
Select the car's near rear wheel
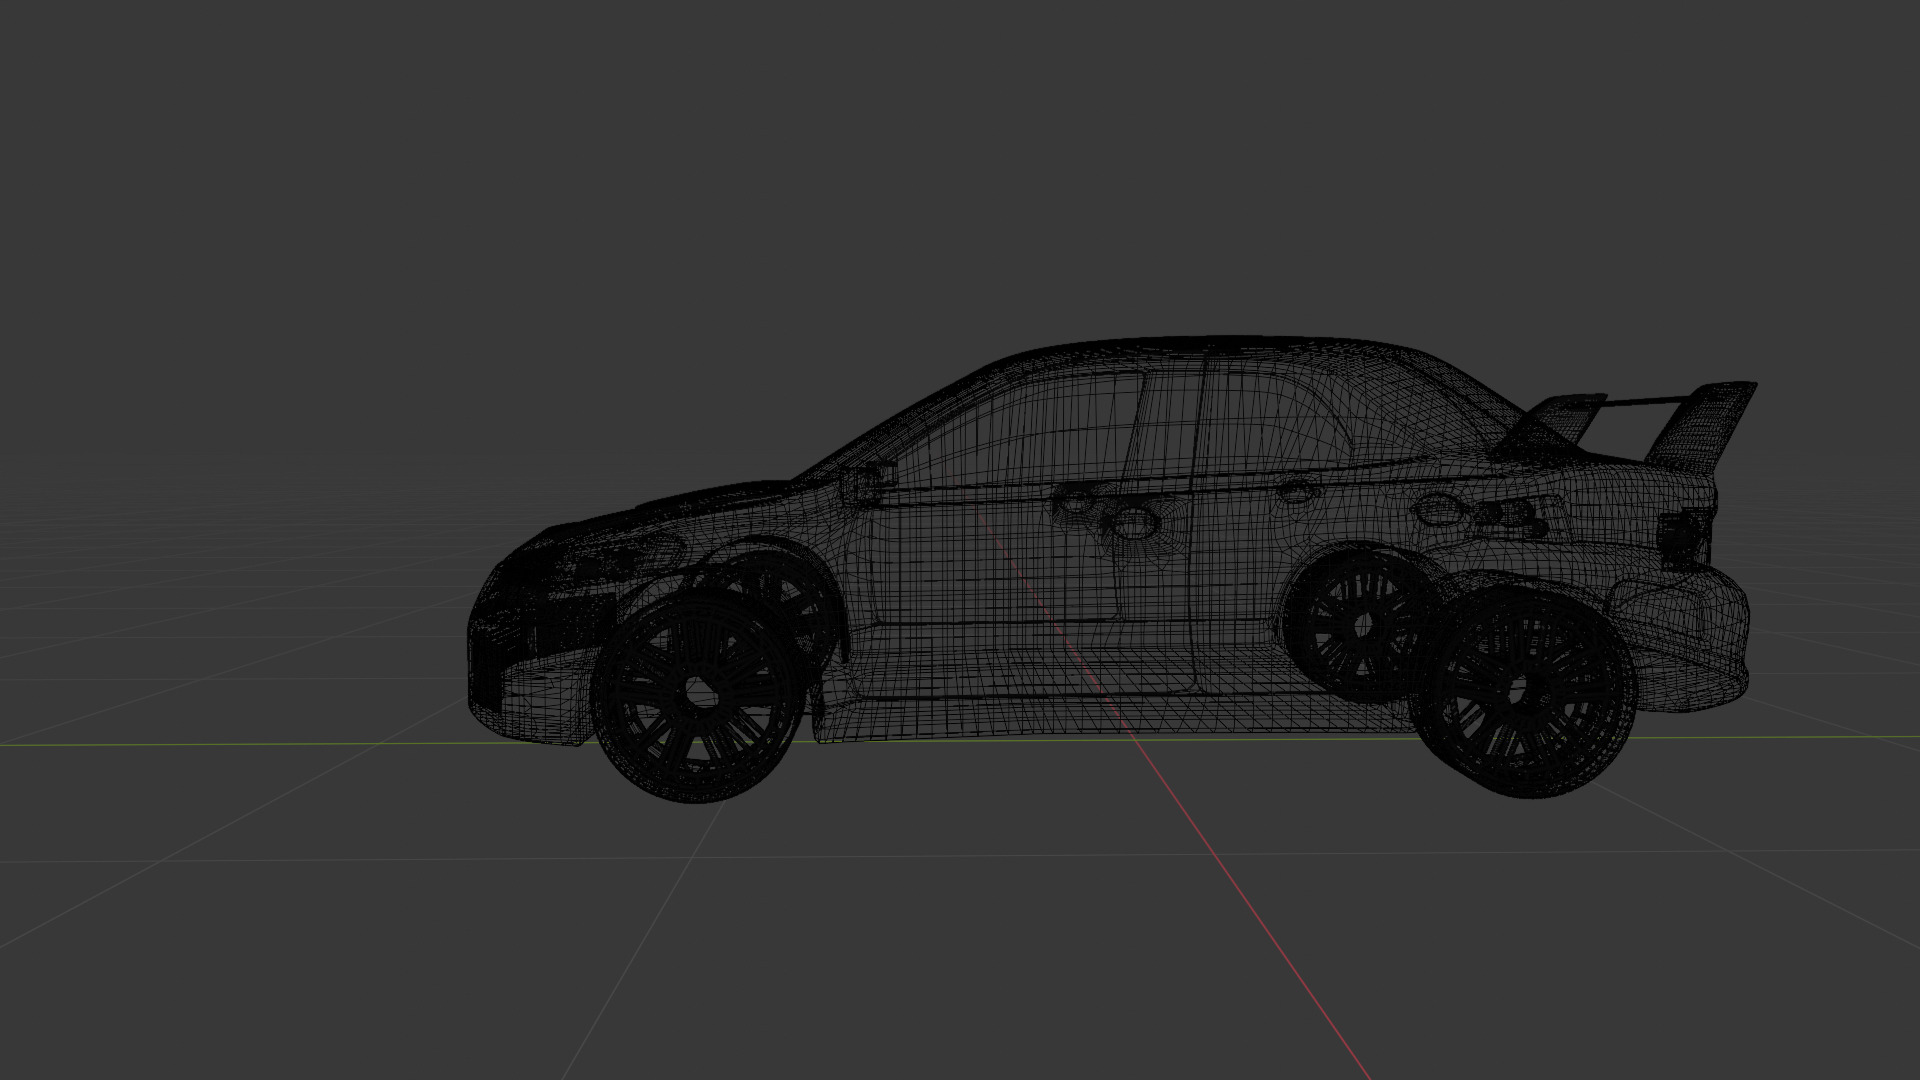point(1526,692)
